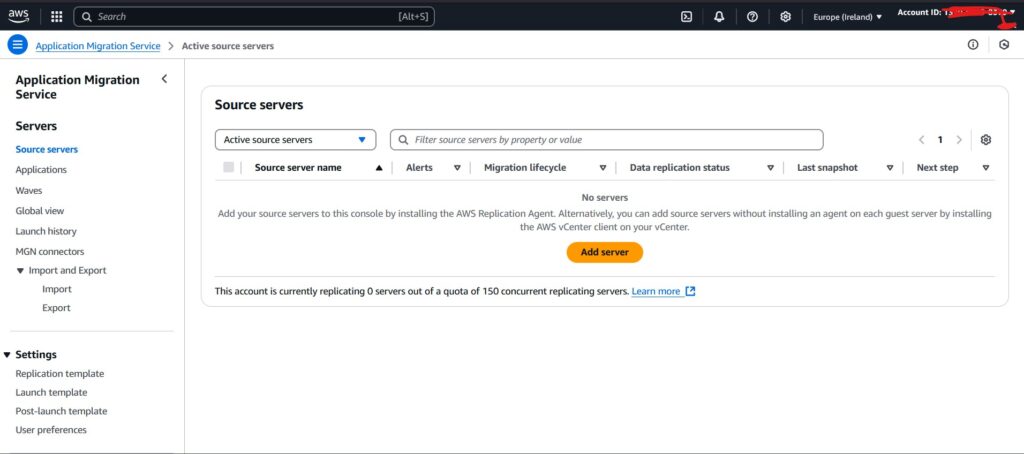Focus the Filter source servers input
The width and height of the screenshot is (1024, 454).
click(x=607, y=140)
